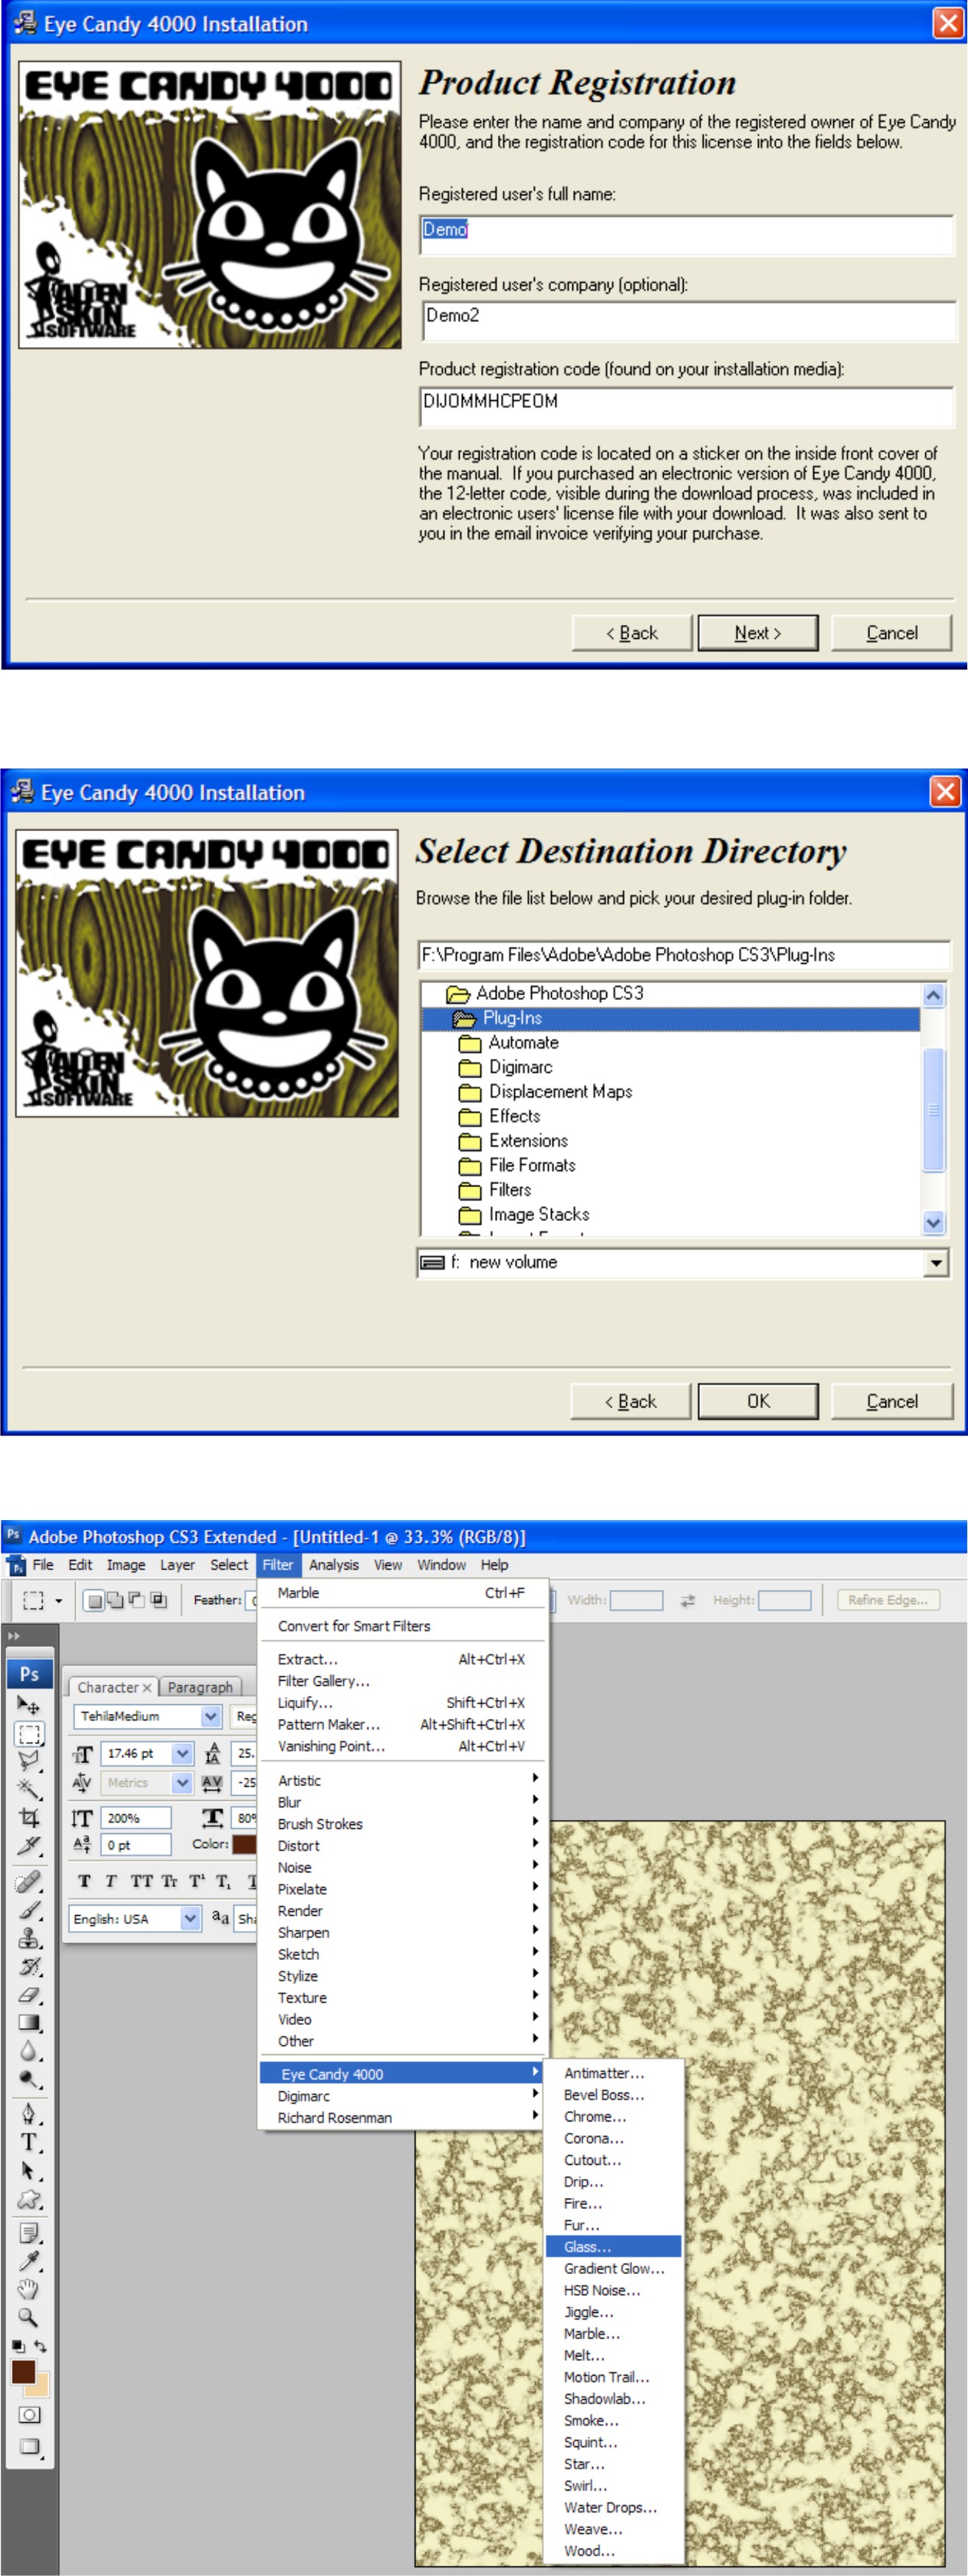Enable New Selection mode in options bar
Viewport: 968px width, 2576px height.
click(x=94, y=1600)
